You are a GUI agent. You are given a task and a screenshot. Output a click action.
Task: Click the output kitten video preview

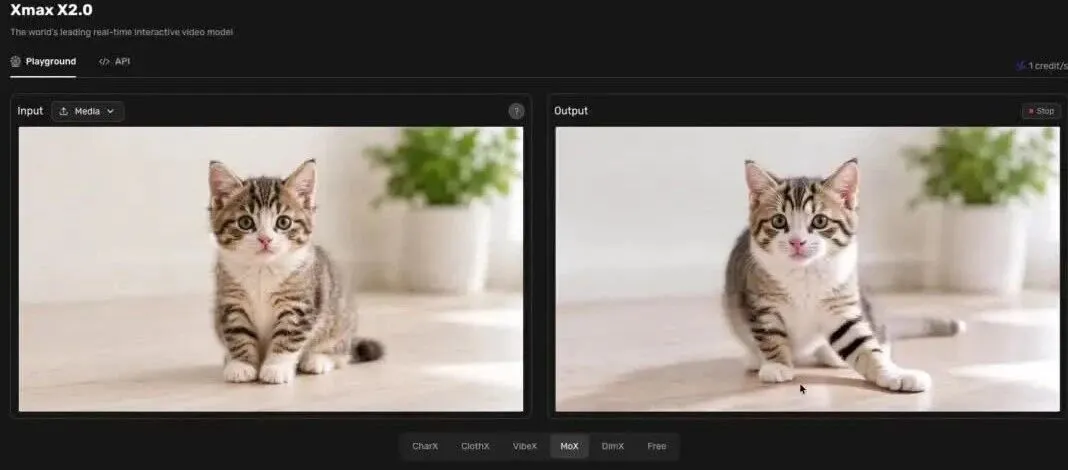tap(808, 269)
